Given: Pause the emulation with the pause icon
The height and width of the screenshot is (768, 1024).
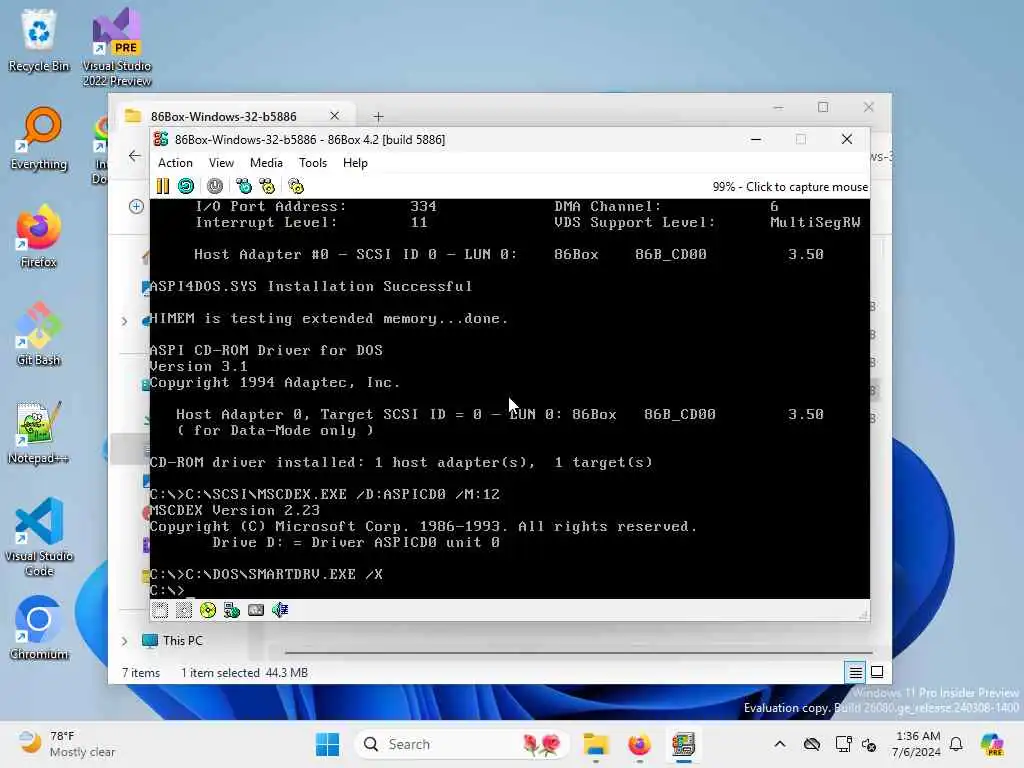Looking at the screenshot, I should click(163, 187).
